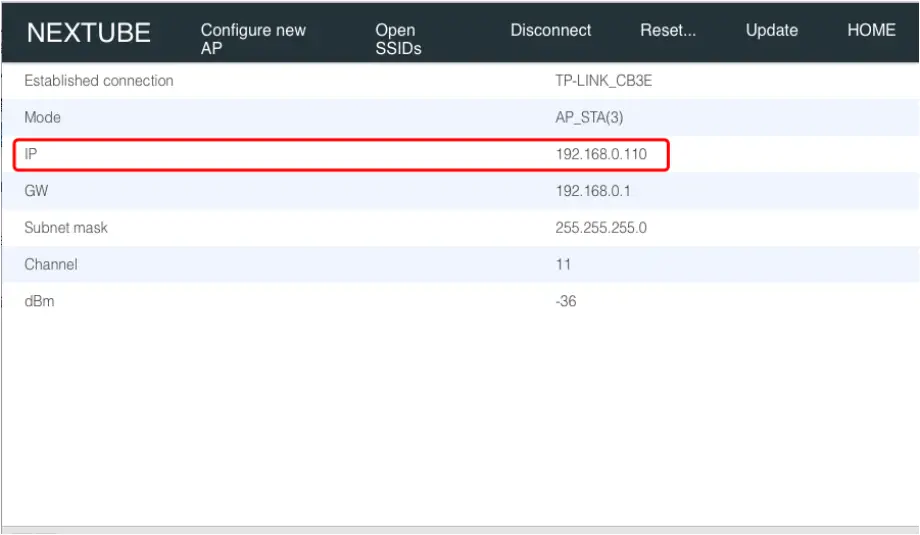The height and width of the screenshot is (535, 920).
Task: Select the AP_STA(3) mode value
Action: [589, 118]
